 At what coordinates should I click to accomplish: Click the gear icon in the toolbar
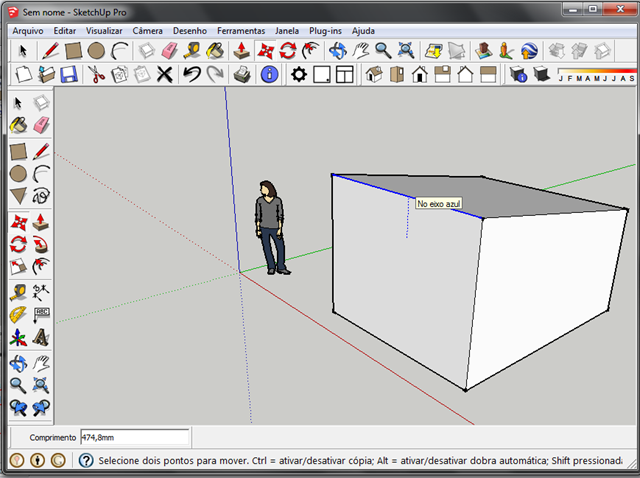299,75
